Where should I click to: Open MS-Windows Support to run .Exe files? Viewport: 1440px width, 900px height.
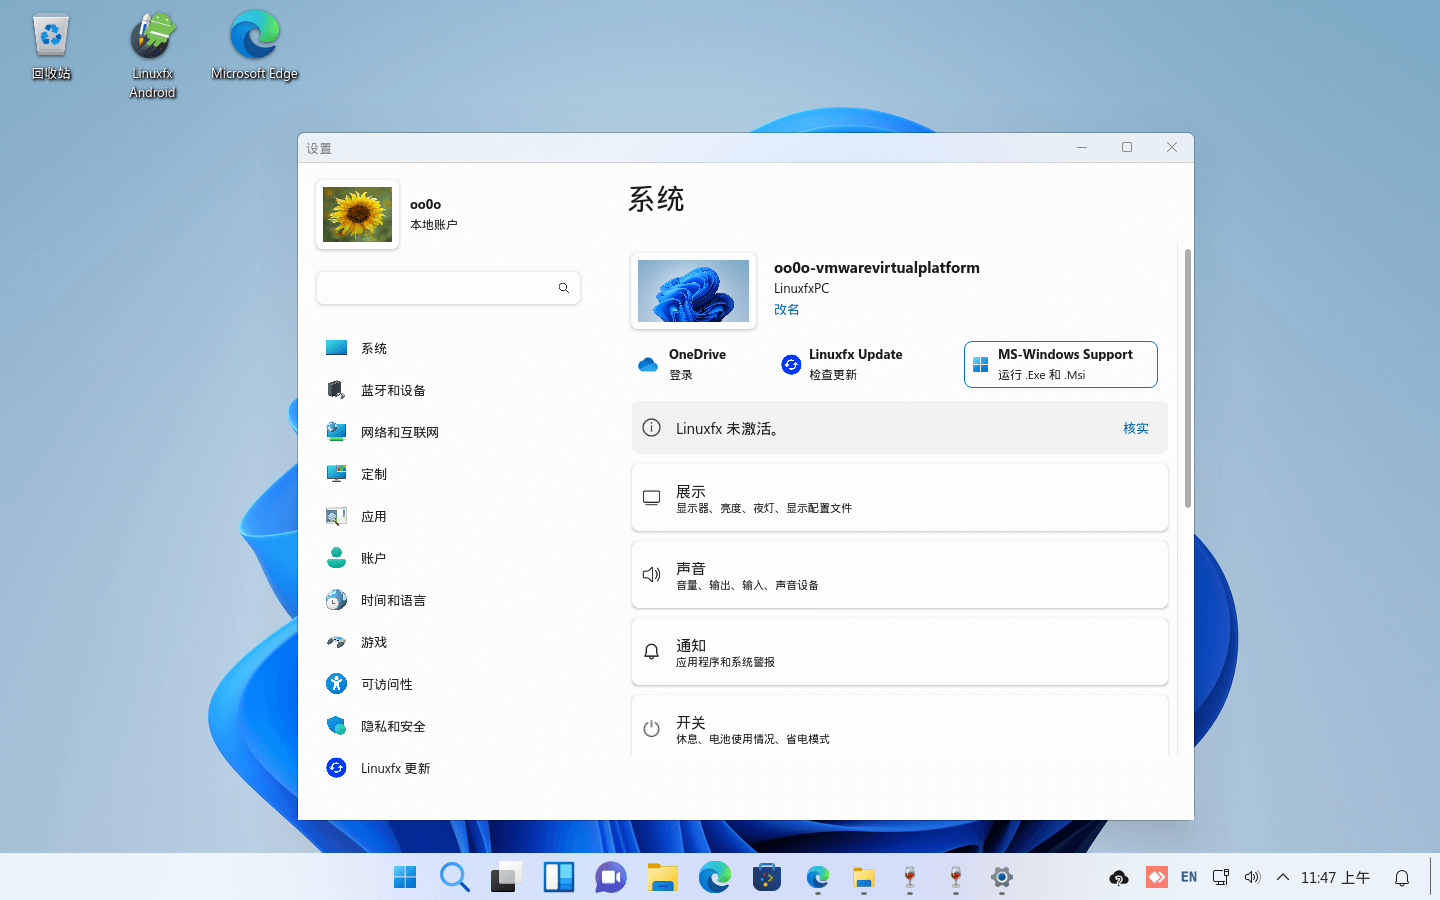(1060, 364)
